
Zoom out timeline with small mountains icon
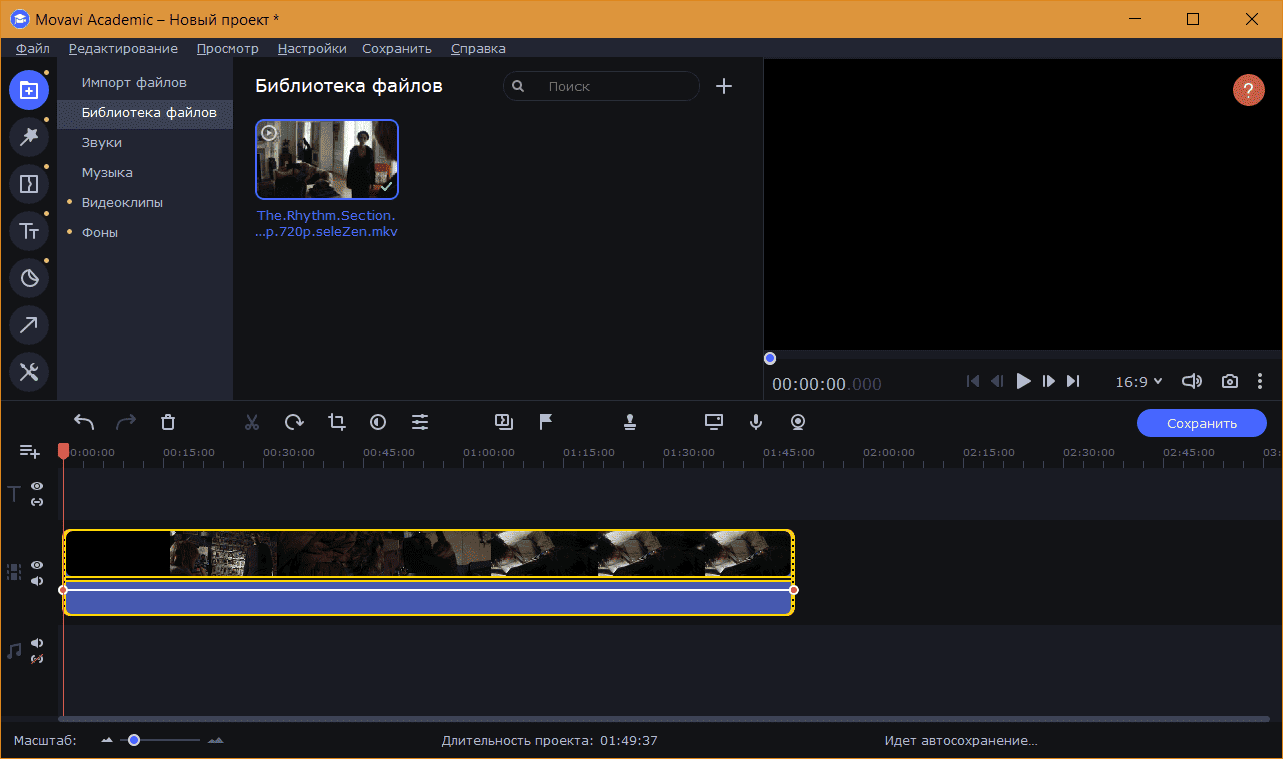coord(108,741)
